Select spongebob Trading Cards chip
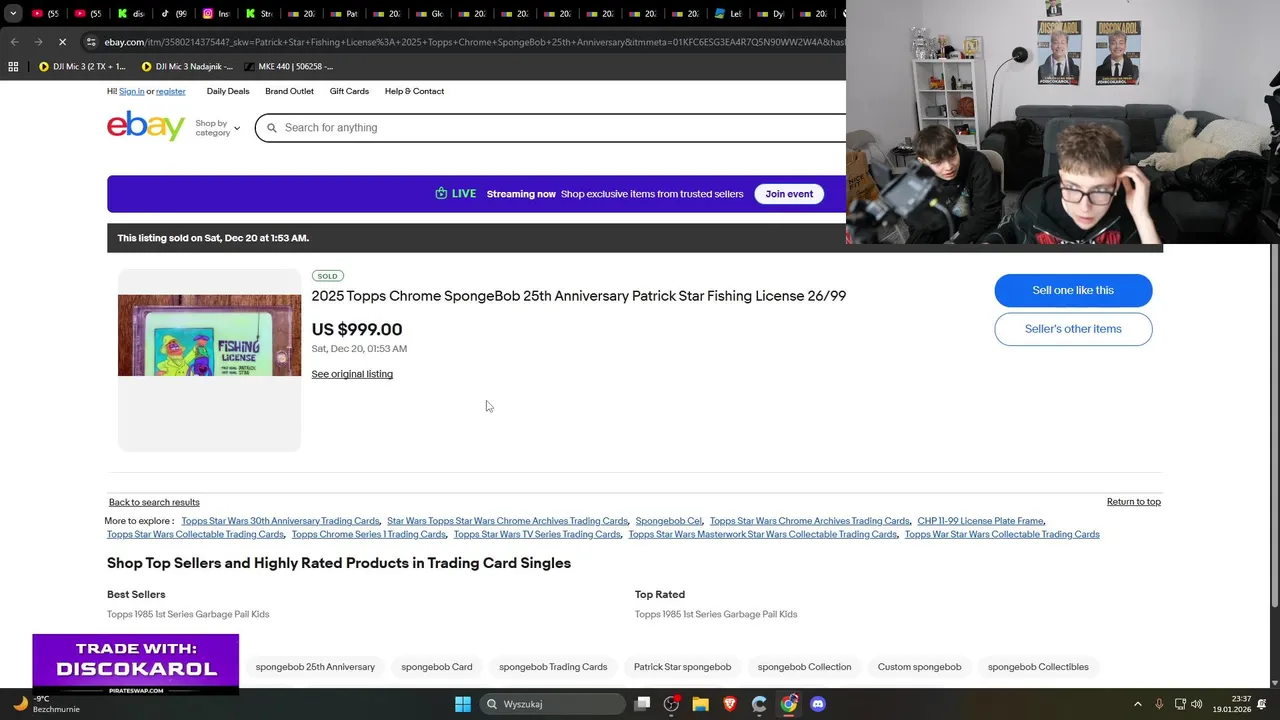Image resolution: width=1280 pixels, height=720 pixels. (553, 667)
